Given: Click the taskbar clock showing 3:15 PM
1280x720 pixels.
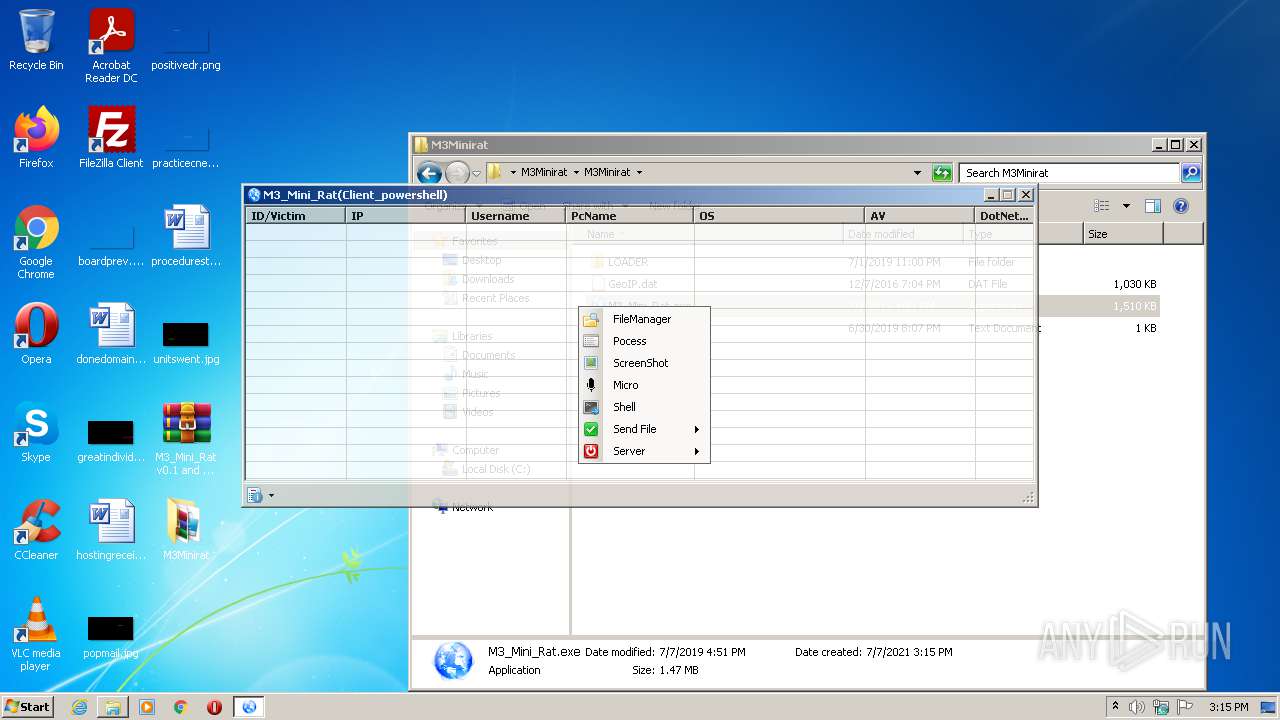Looking at the screenshot, I should click(1228, 707).
